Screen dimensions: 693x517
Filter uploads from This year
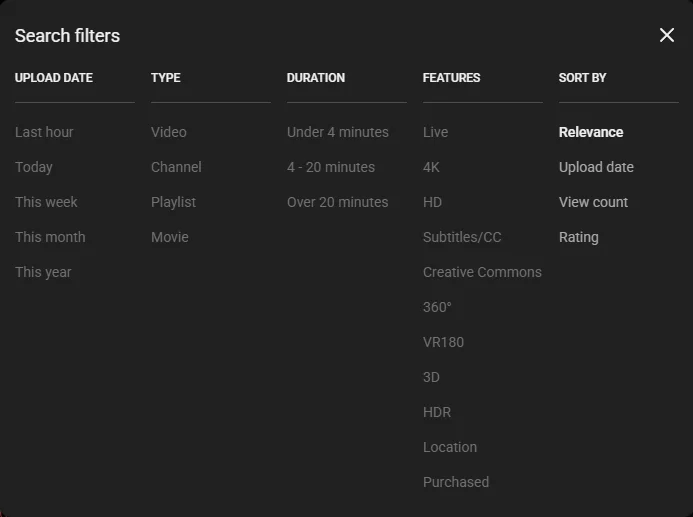[43, 272]
